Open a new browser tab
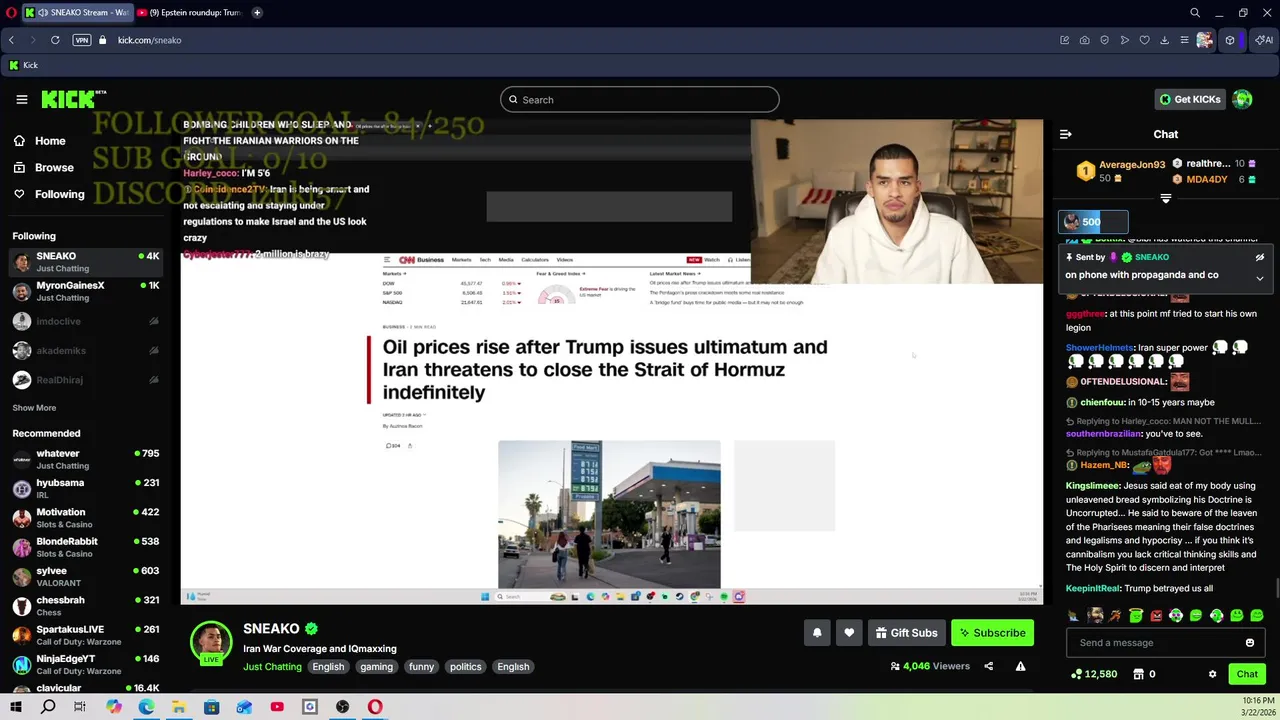Screen dimensions: 1280x720 coord(257,13)
